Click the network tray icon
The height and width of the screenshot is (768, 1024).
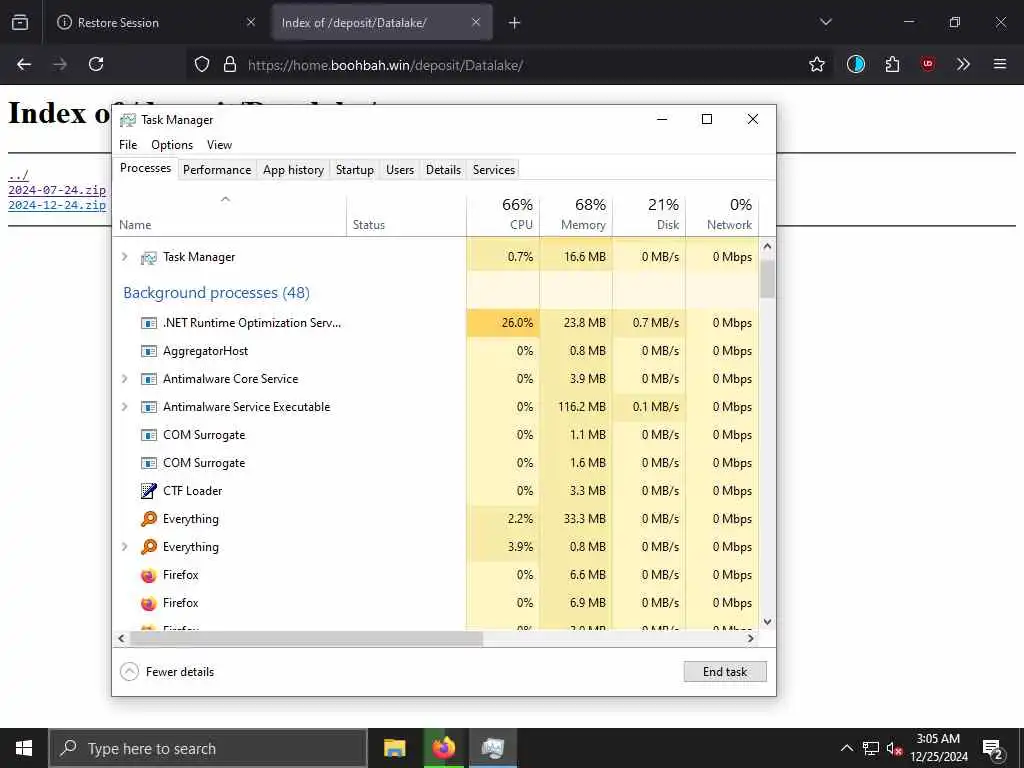click(871, 748)
